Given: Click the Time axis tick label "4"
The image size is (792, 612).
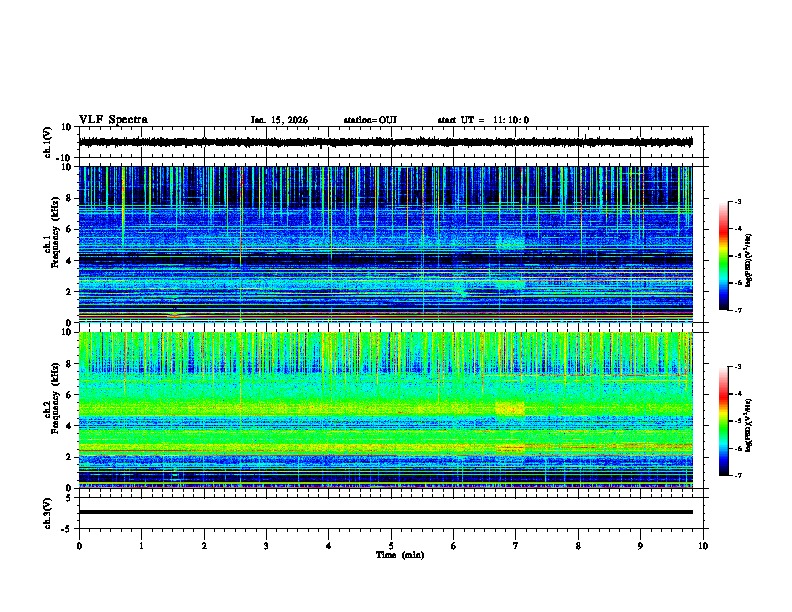Looking at the screenshot, I should click(x=329, y=546).
